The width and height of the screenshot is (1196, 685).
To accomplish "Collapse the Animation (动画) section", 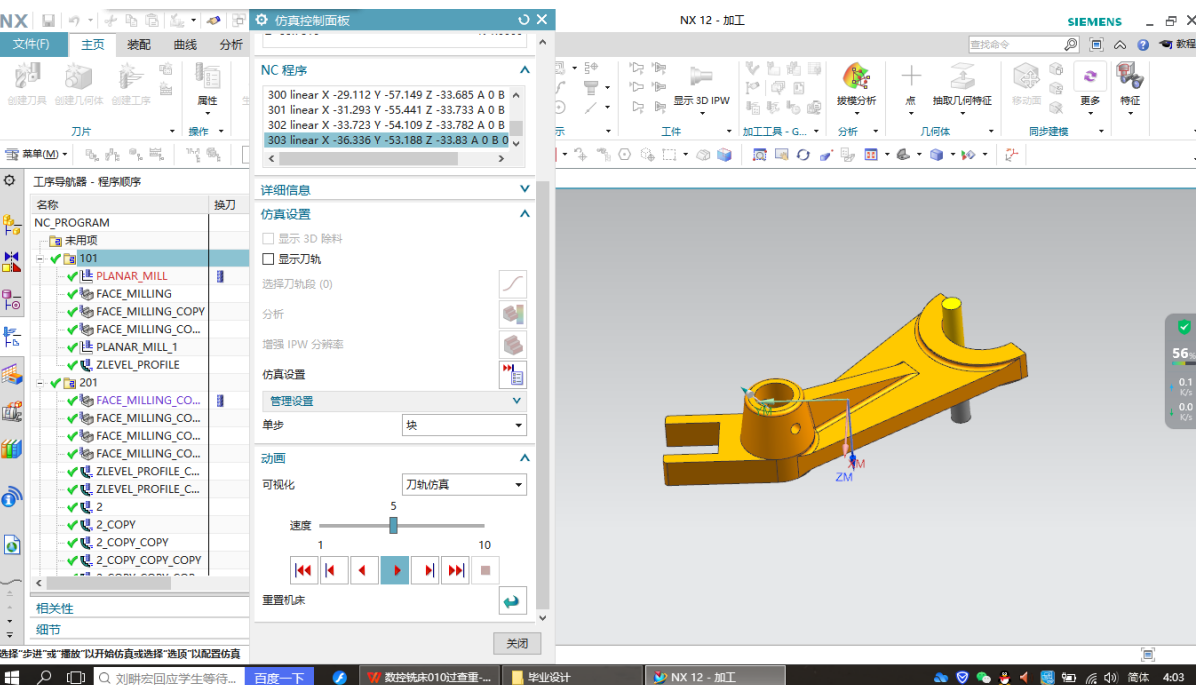I will 524,458.
